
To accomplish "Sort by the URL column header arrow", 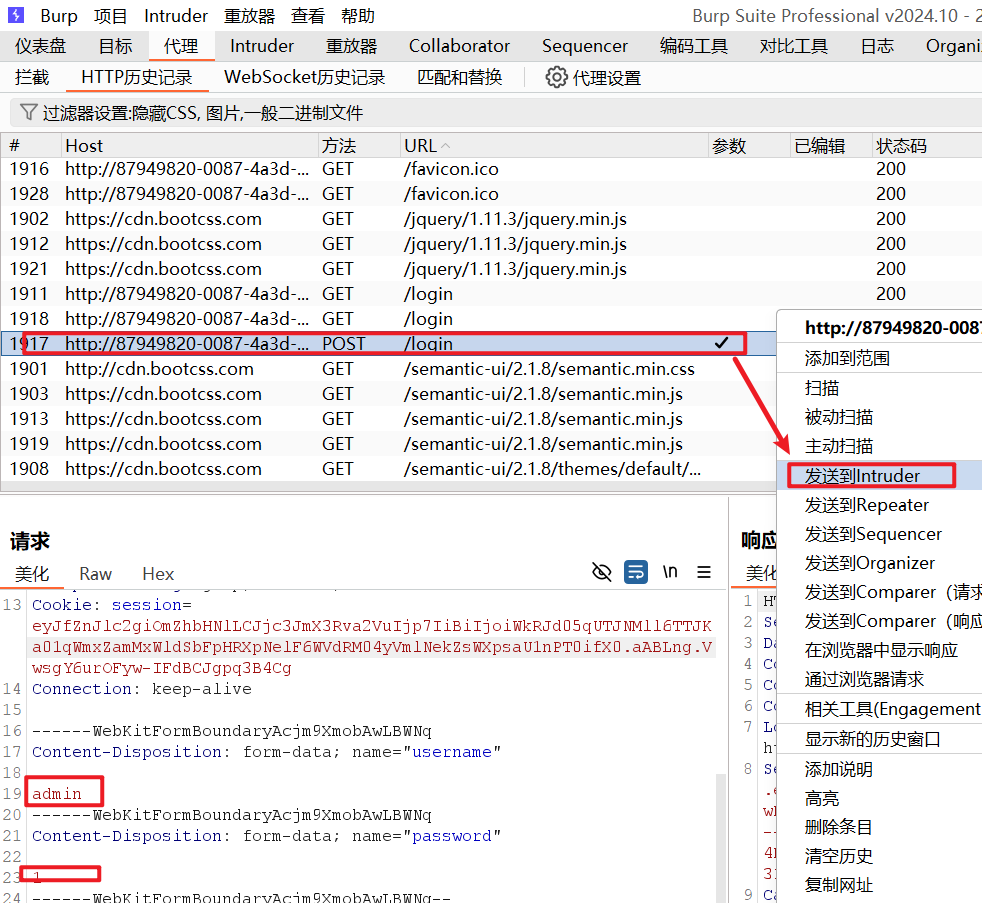I will [445, 146].
